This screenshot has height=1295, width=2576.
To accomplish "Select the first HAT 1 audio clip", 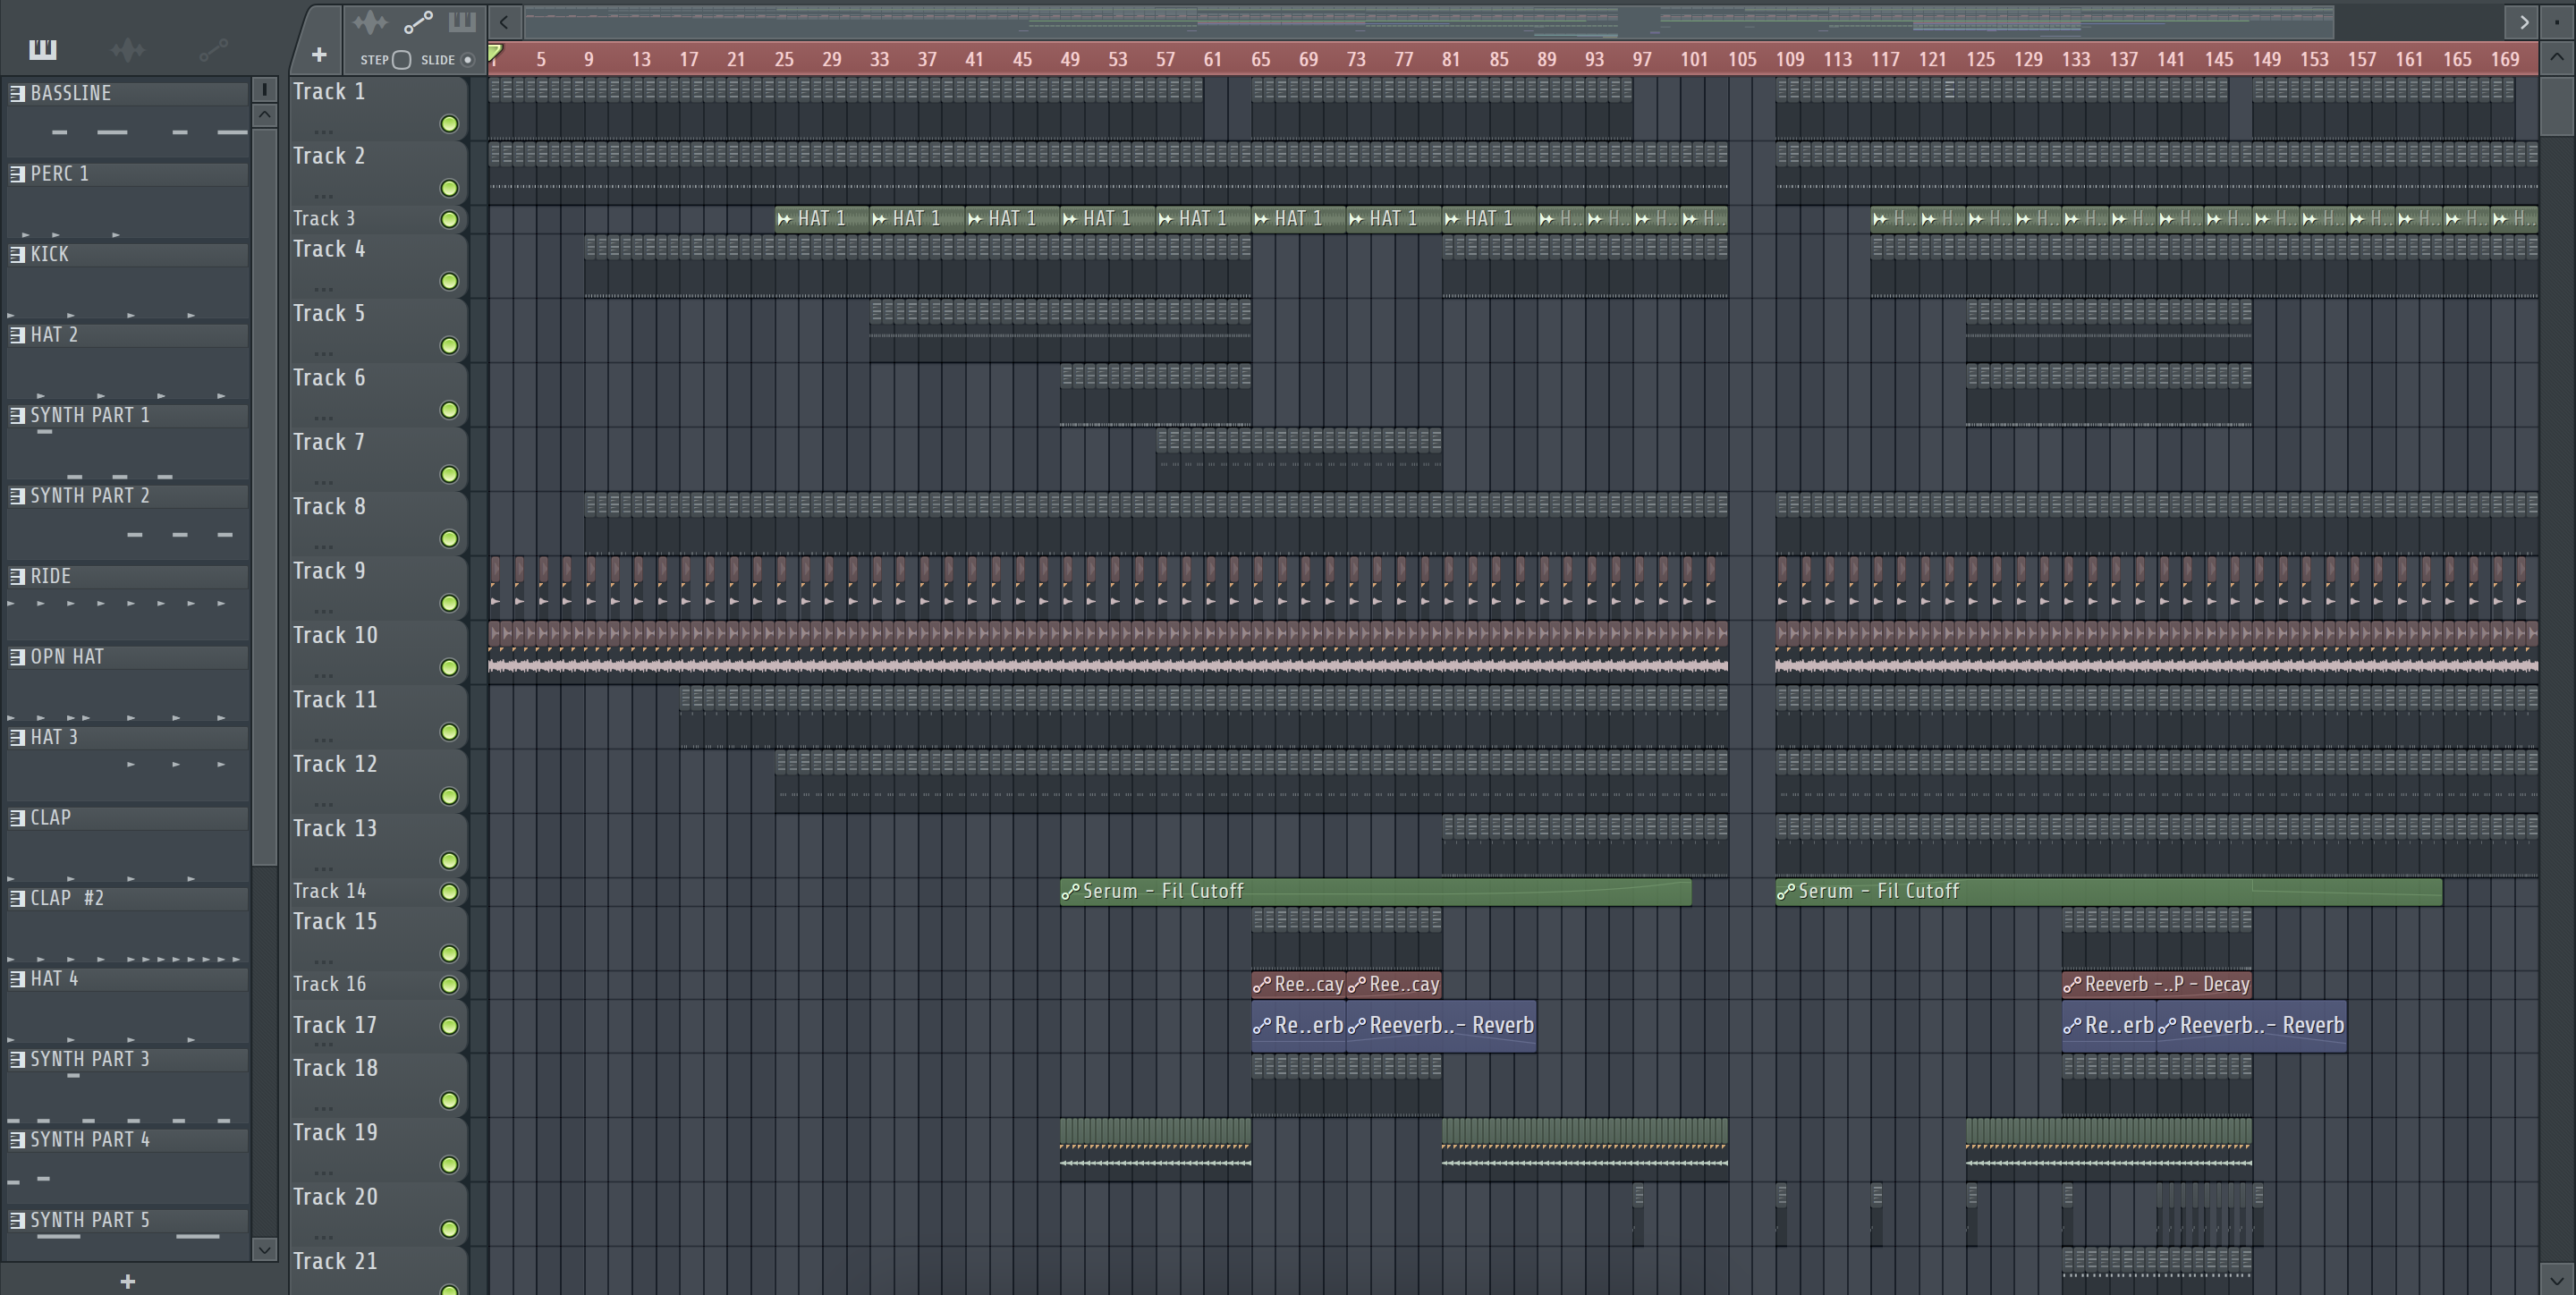I will pyautogui.click(x=822, y=218).
